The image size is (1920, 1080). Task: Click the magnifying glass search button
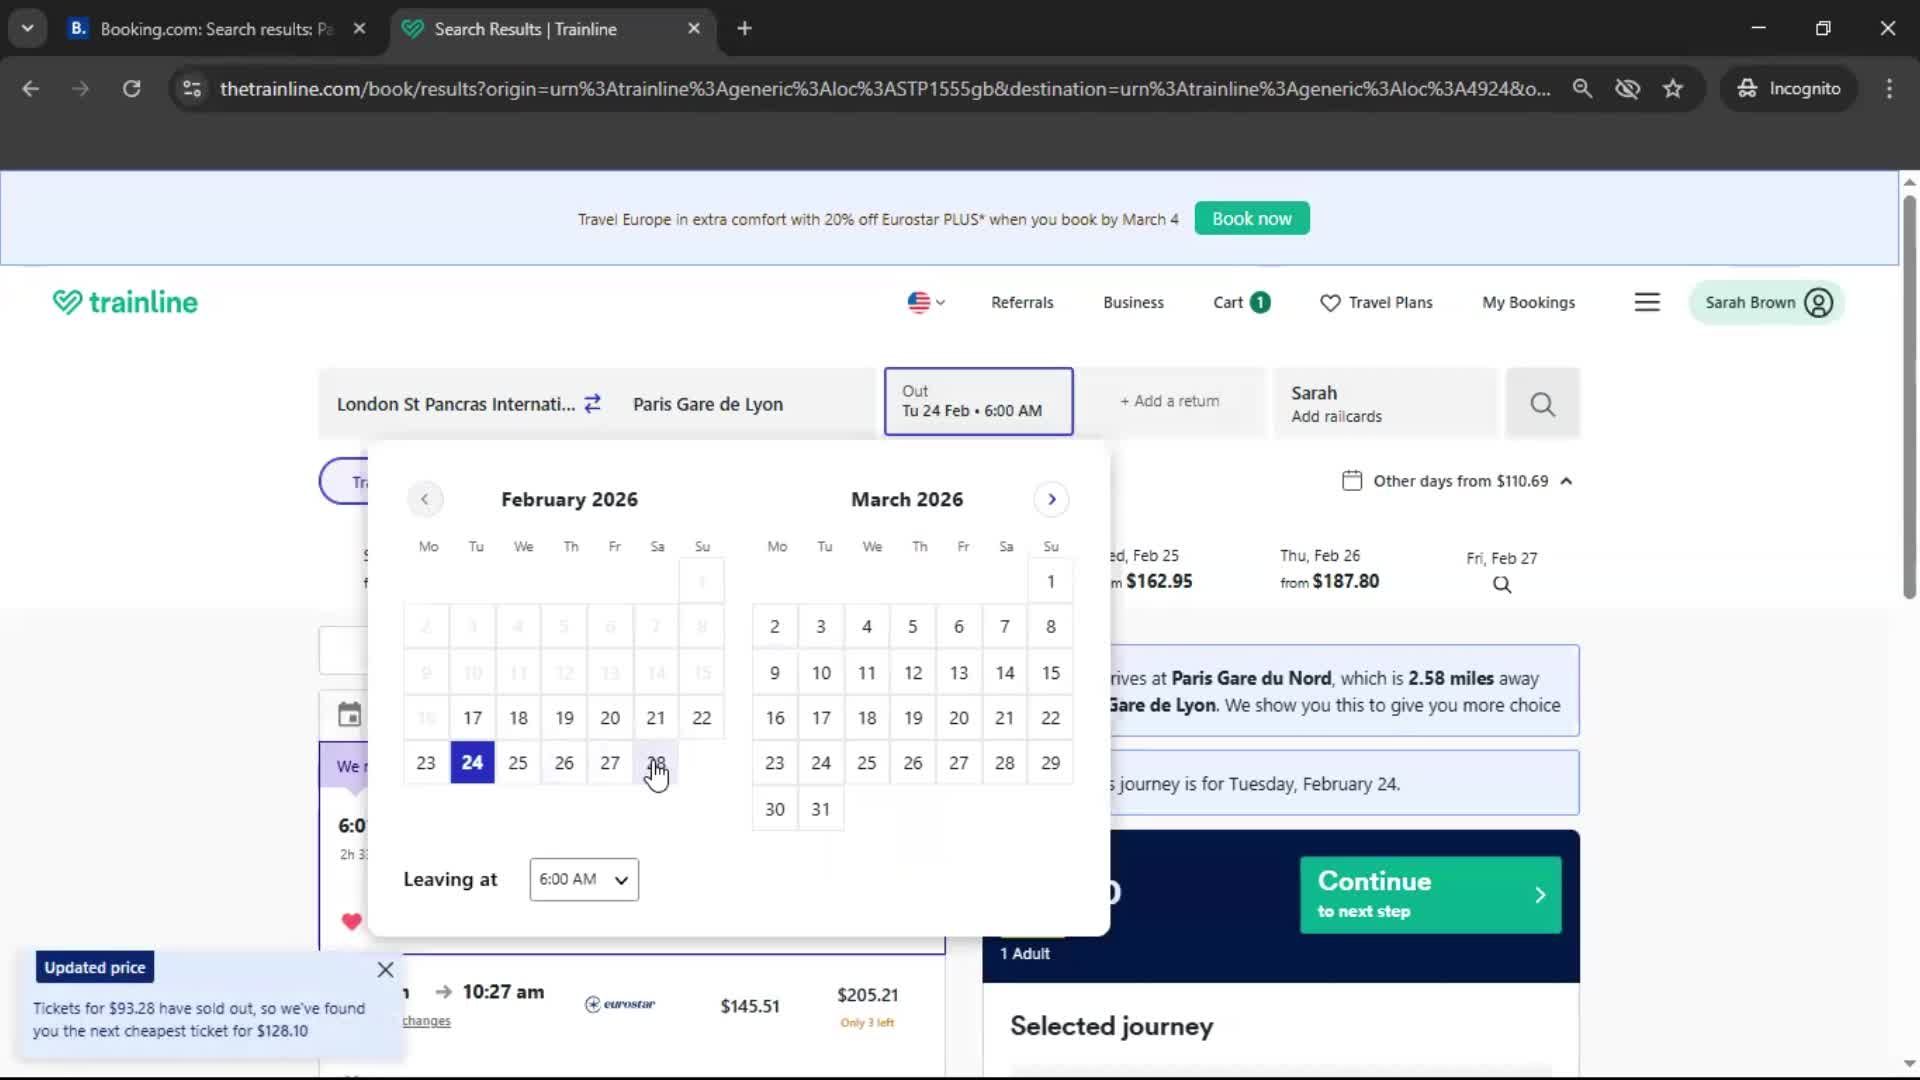click(x=1542, y=404)
